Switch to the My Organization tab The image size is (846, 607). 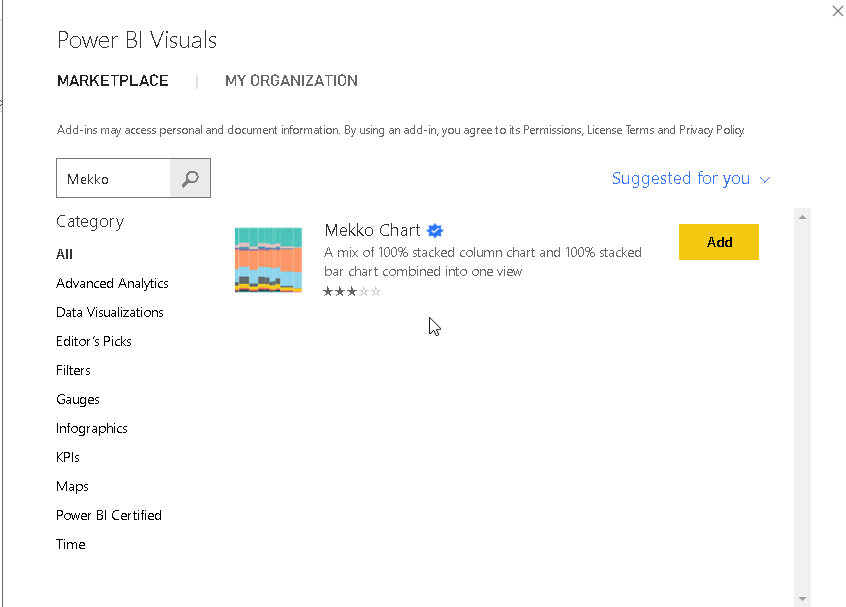(x=291, y=81)
